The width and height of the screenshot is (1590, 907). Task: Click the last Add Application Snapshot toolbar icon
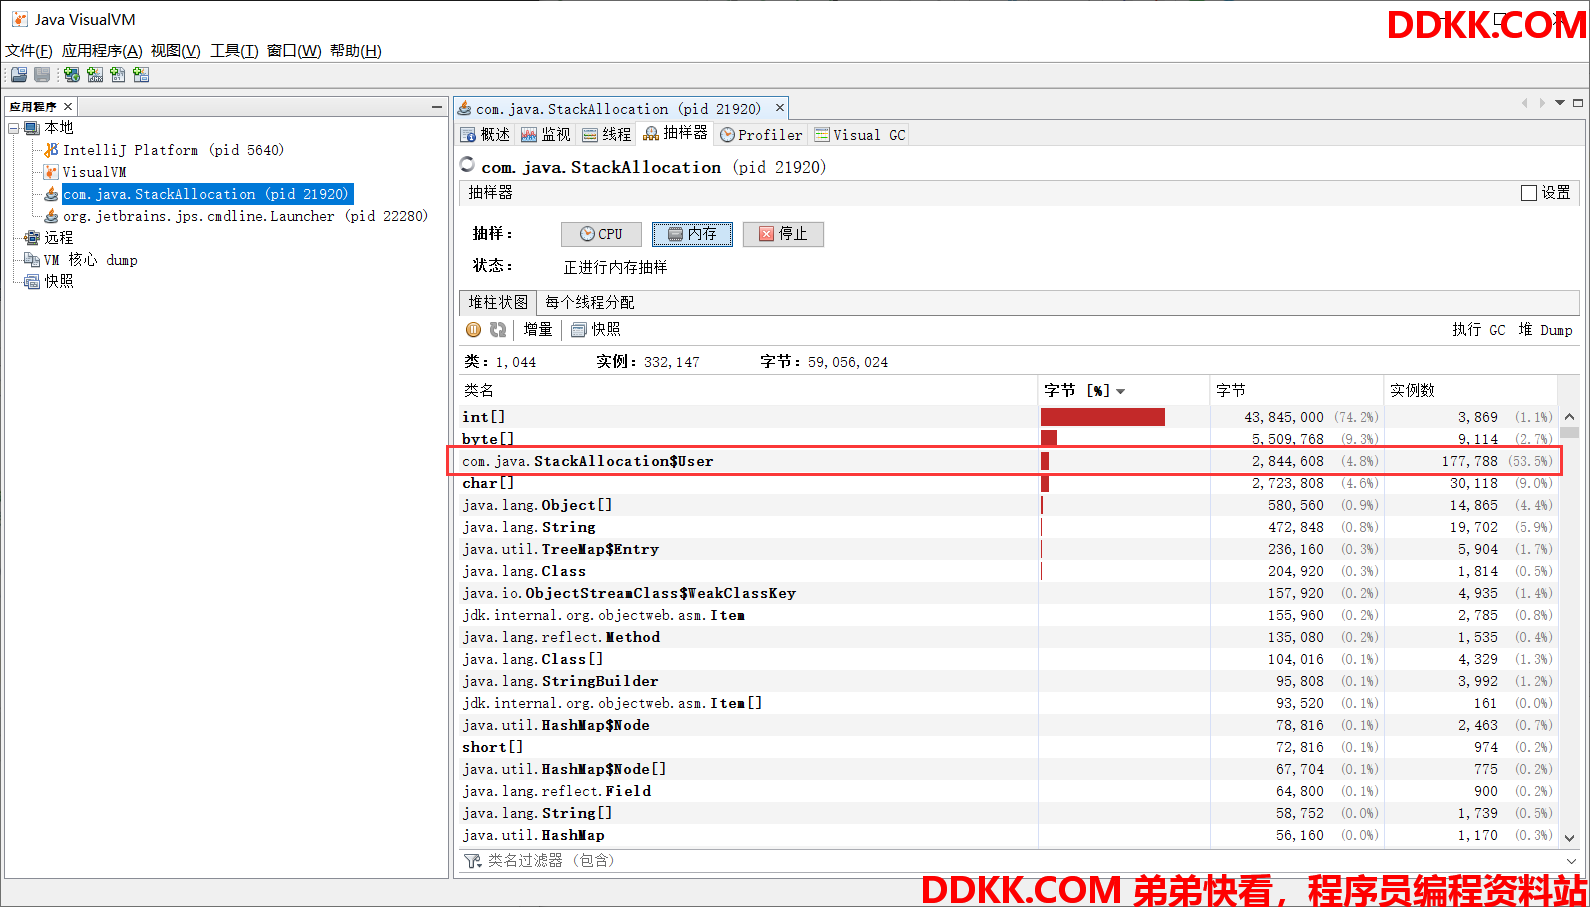coord(141,75)
